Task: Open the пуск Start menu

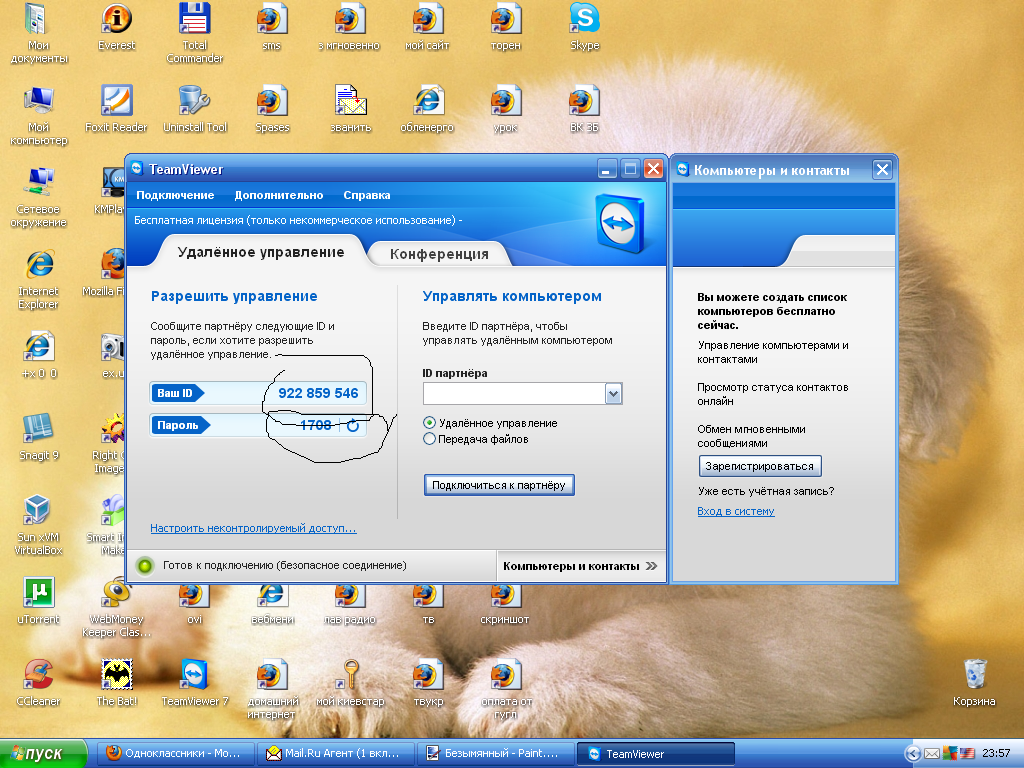Action: tap(43, 754)
